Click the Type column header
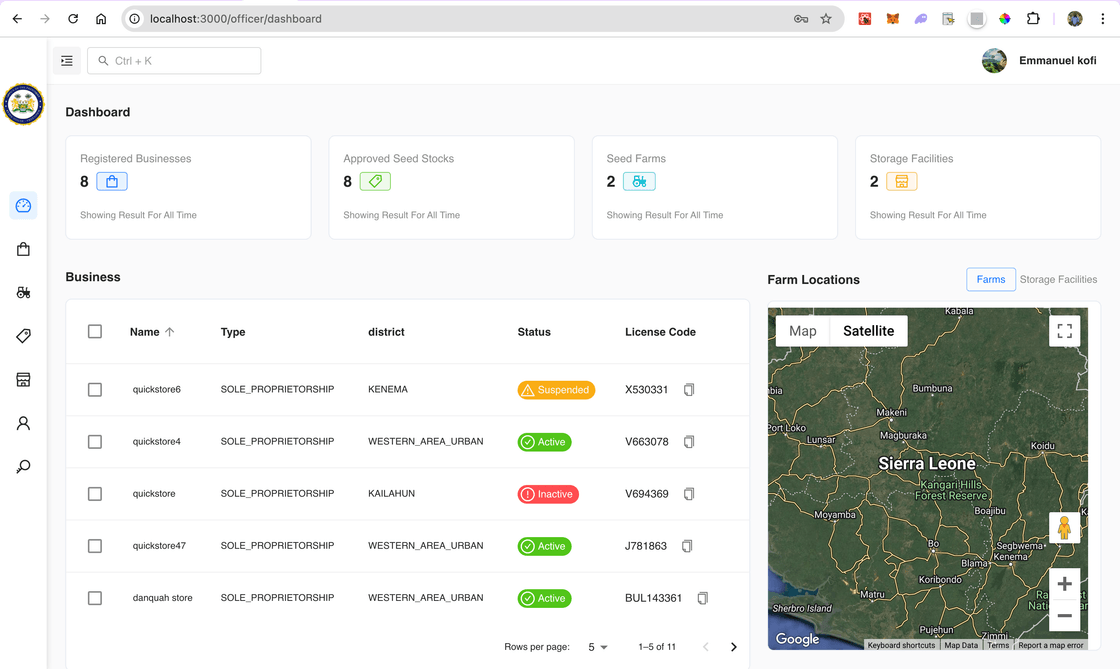The image size is (1120, 669). pyautogui.click(x=233, y=332)
